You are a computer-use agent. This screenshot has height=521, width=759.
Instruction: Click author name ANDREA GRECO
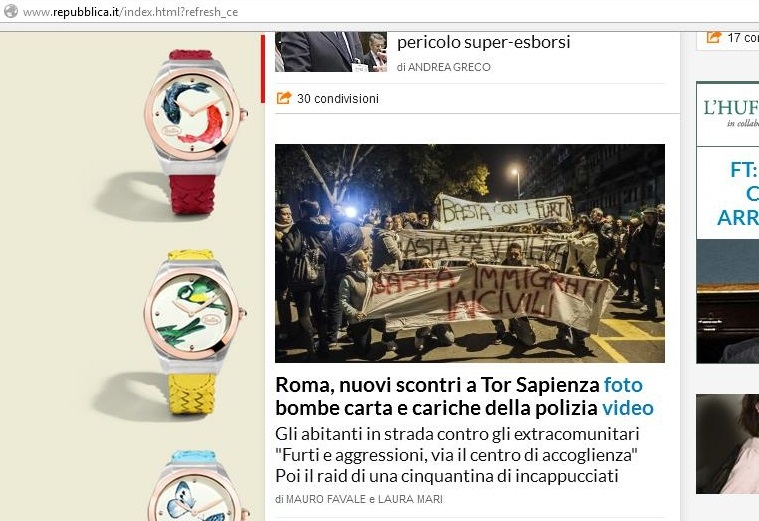click(x=449, y=67)
